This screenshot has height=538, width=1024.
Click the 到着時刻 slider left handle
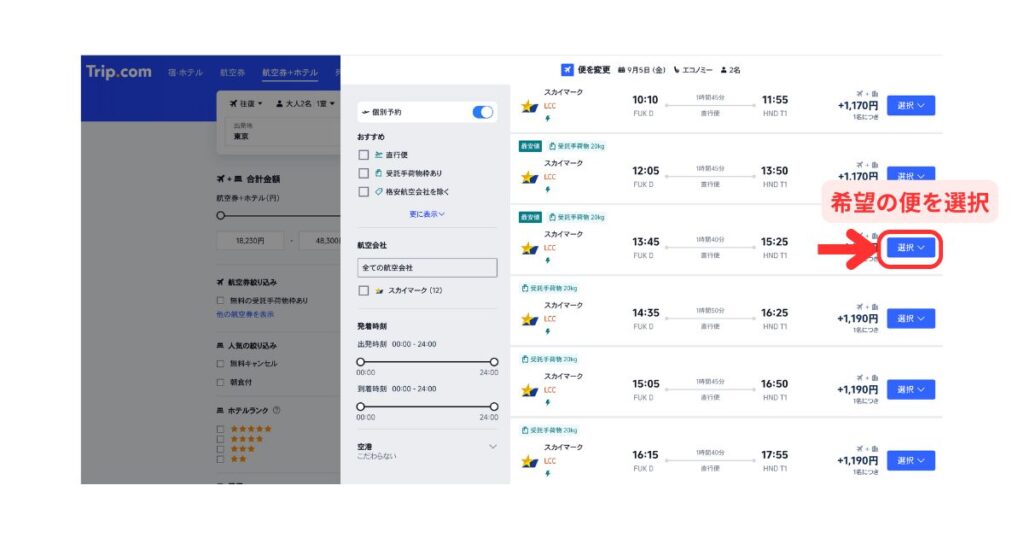(360, 407)
